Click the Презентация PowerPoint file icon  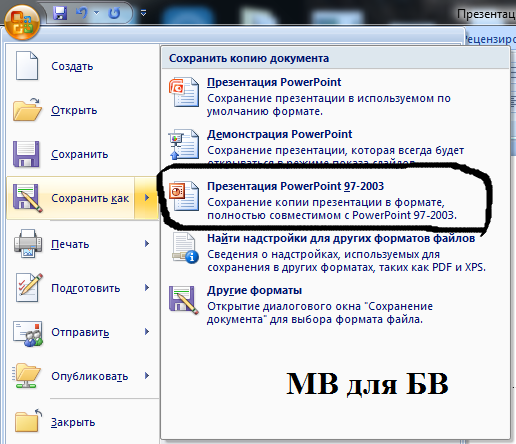point(184,92)
